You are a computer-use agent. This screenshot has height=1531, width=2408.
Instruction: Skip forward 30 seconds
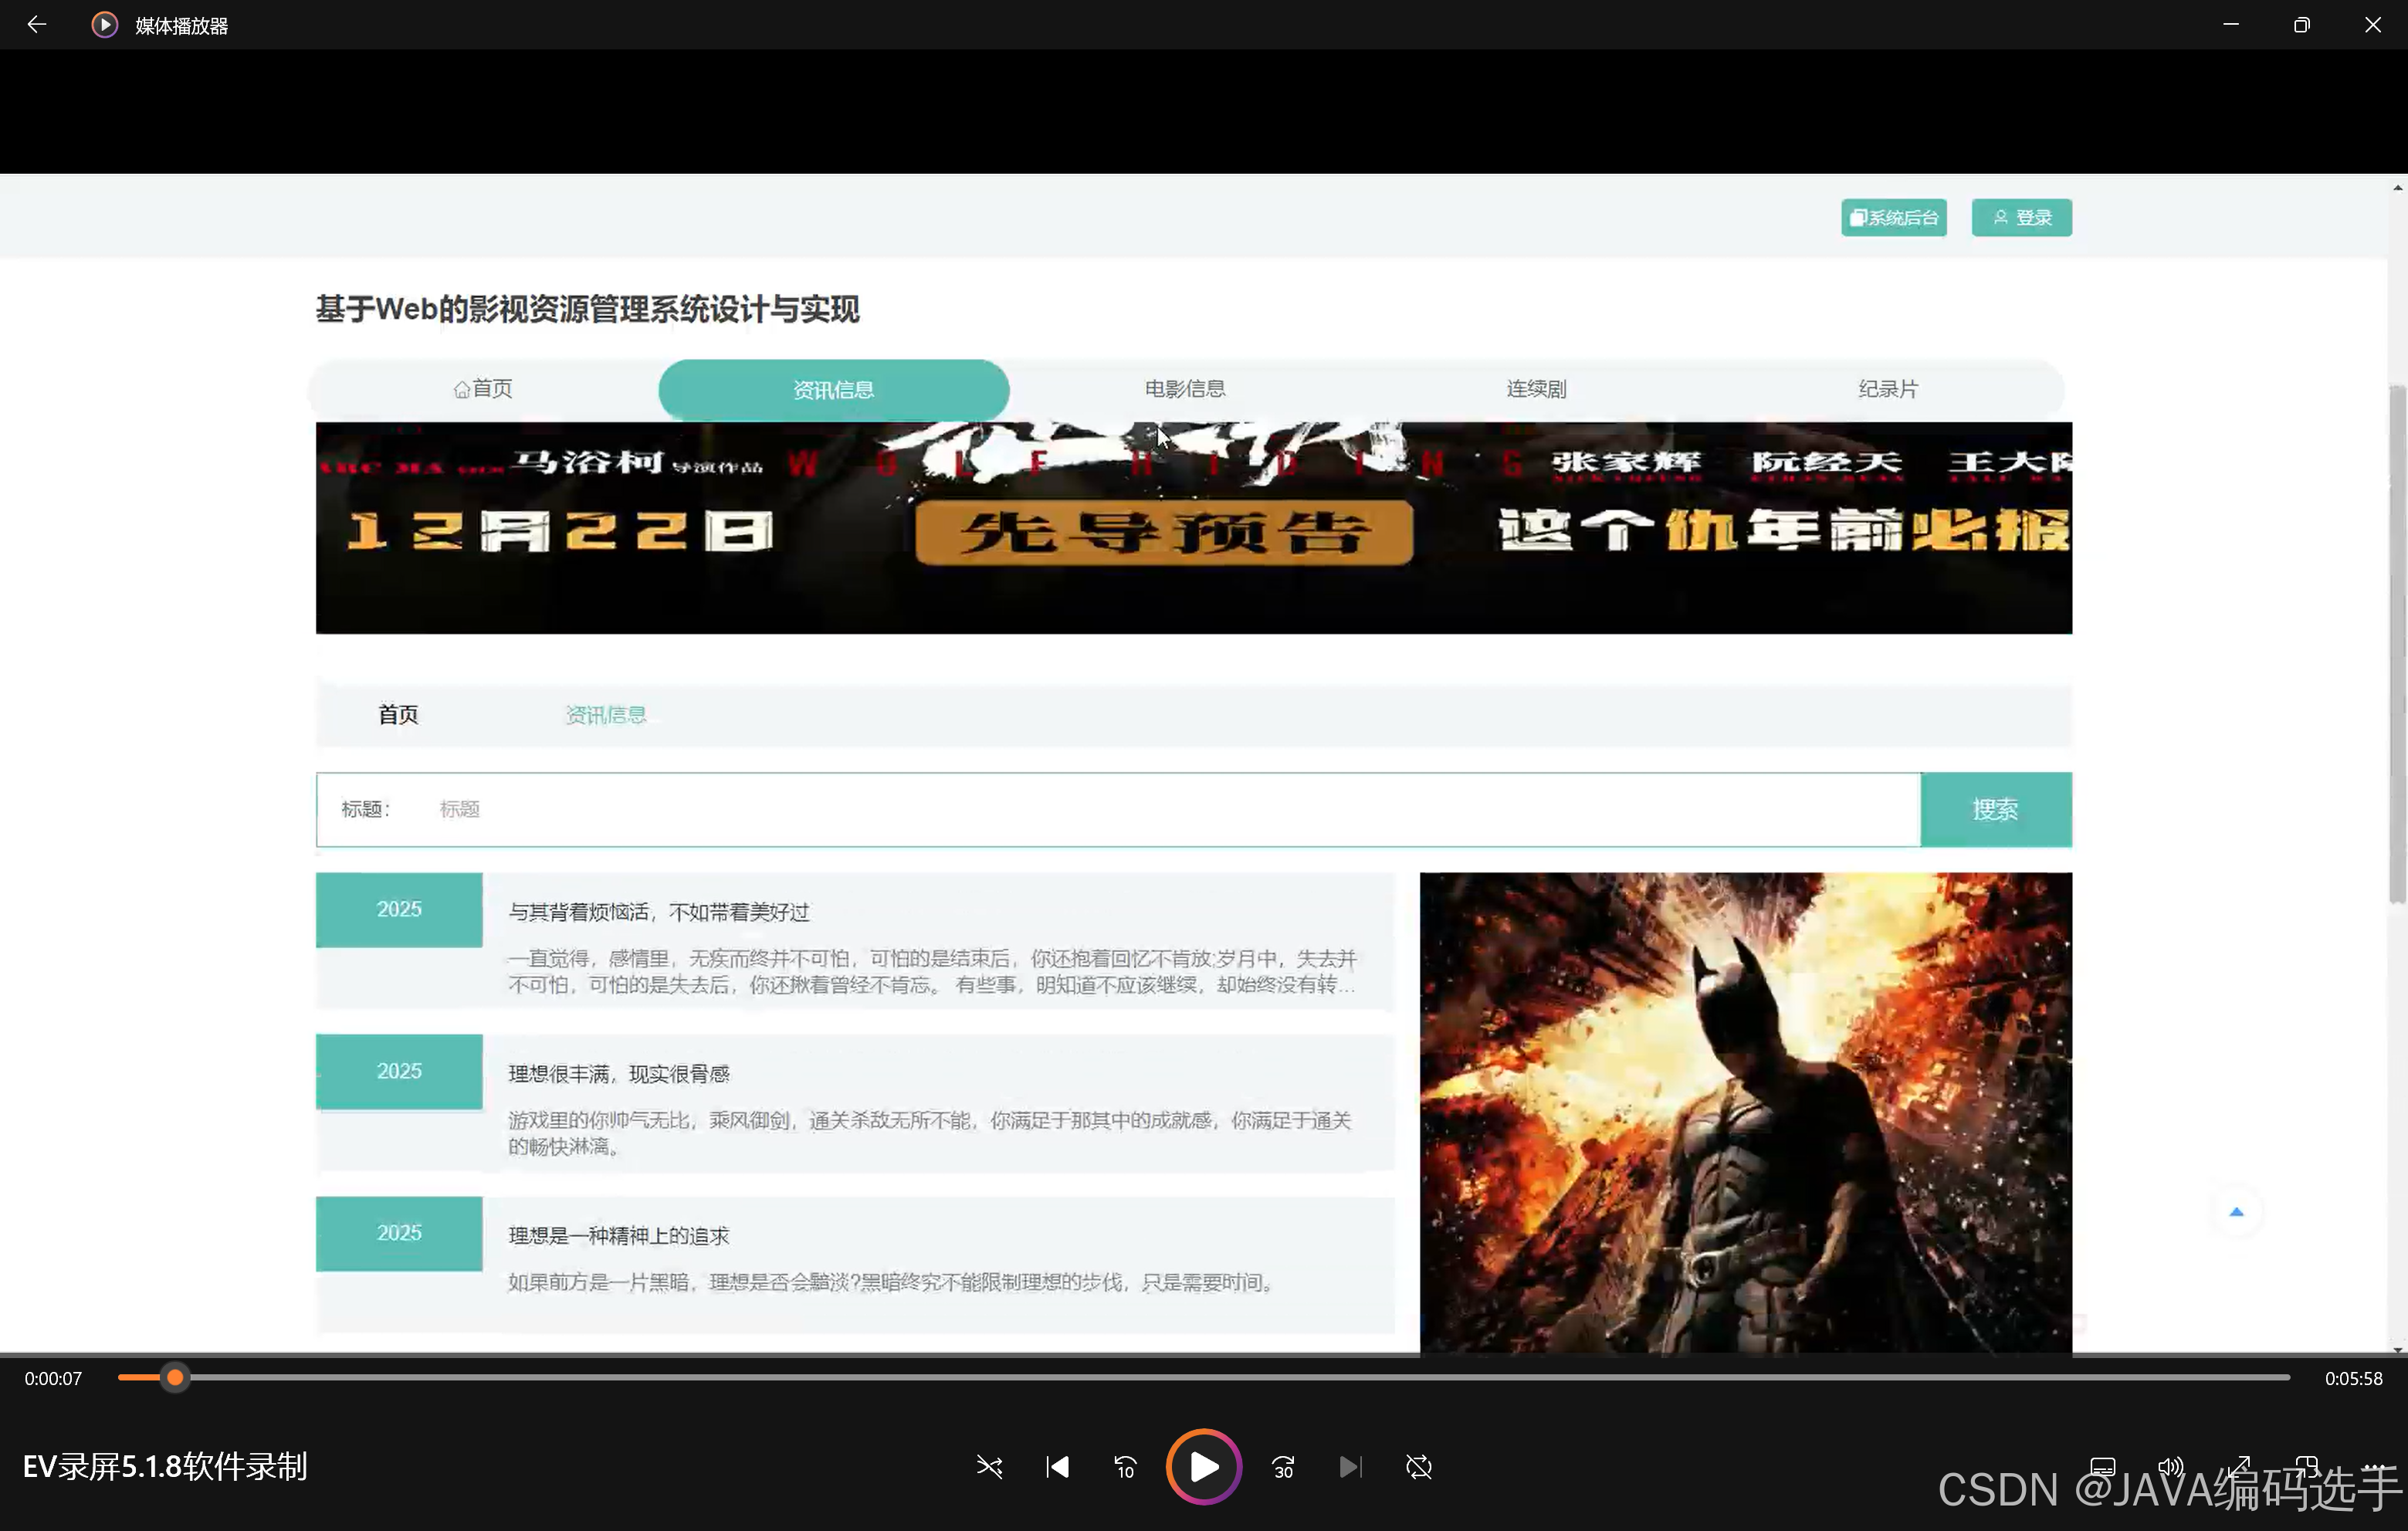[1283, 1467]
